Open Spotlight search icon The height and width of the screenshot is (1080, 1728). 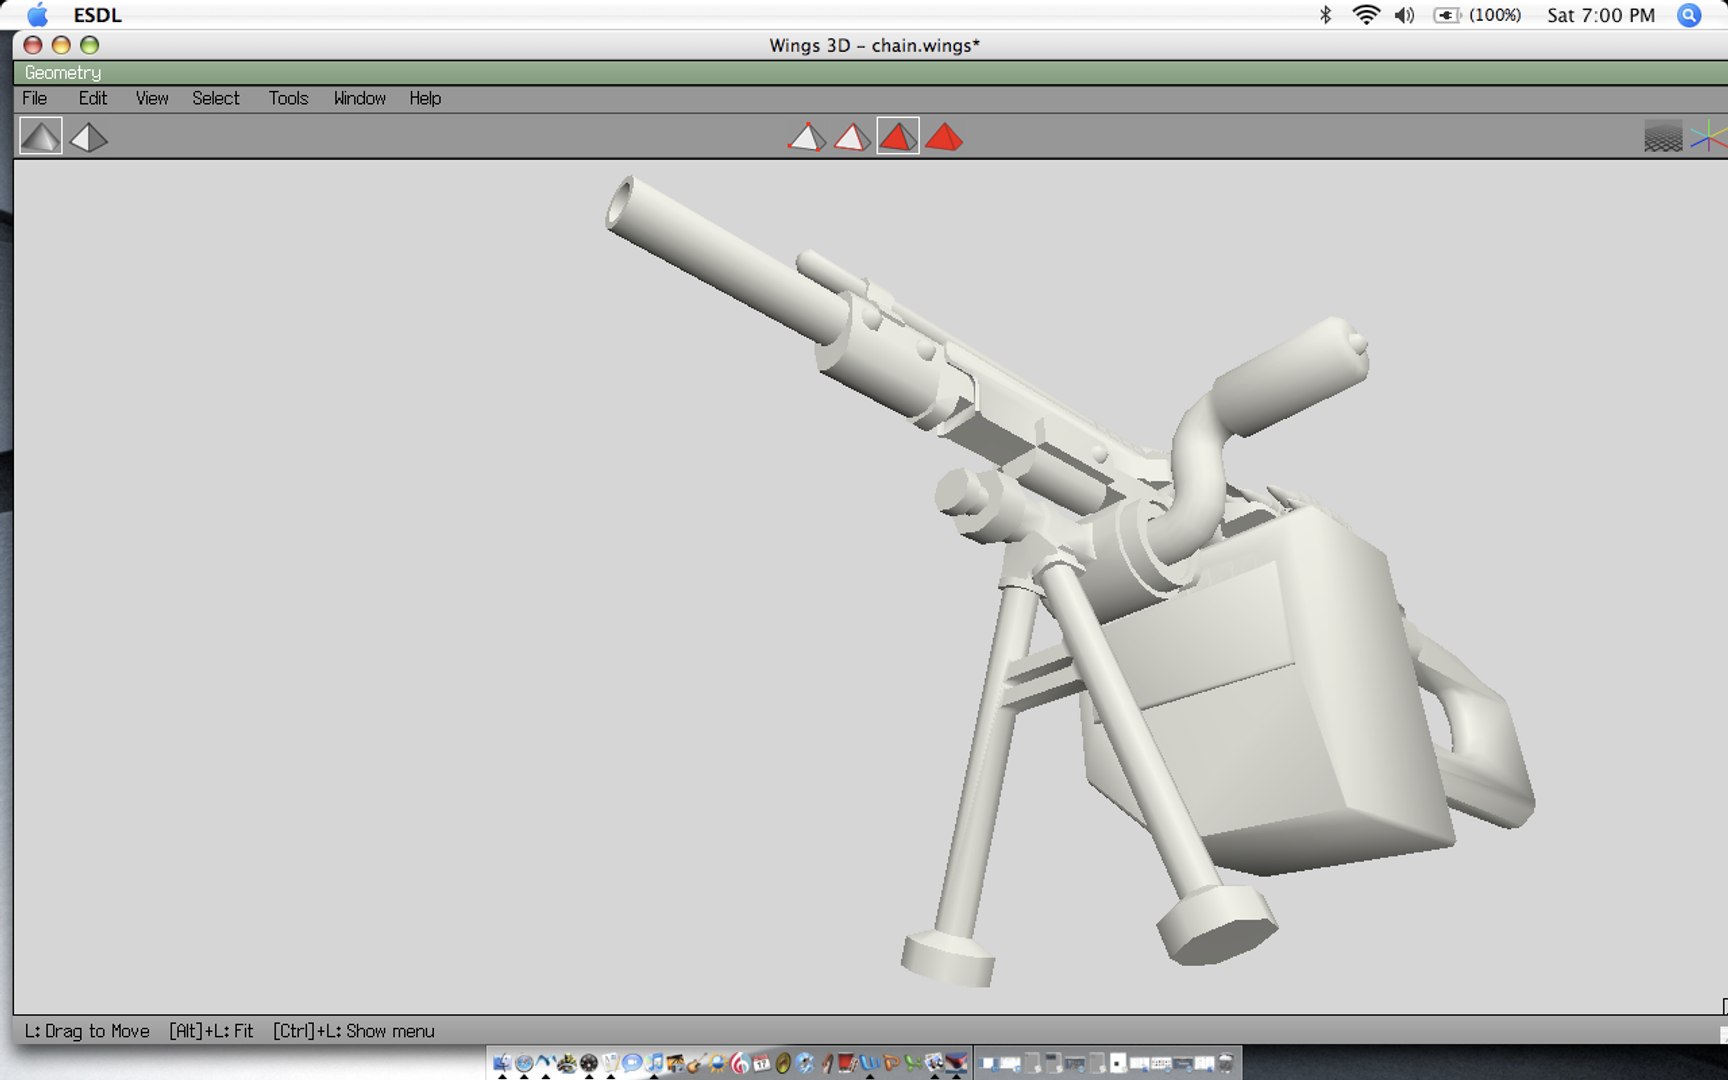[1689, 15]
